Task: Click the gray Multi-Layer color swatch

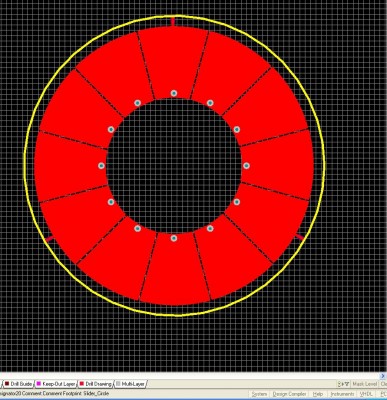Action: pos(118,384)
